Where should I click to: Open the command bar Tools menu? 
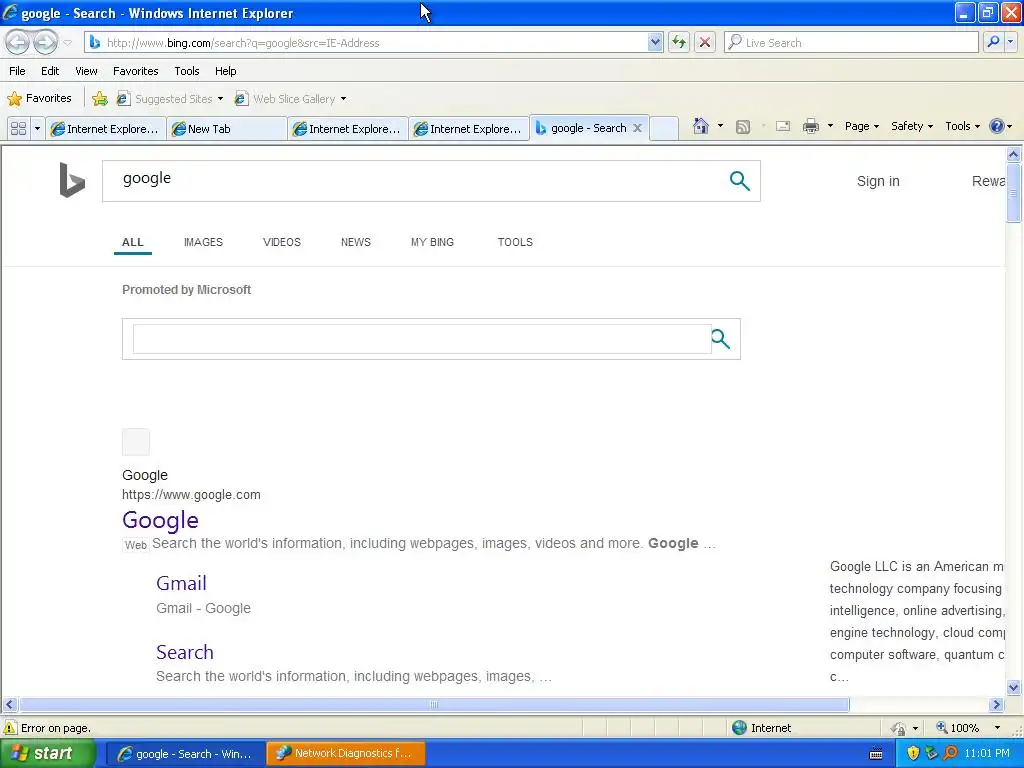click(962, 126)
